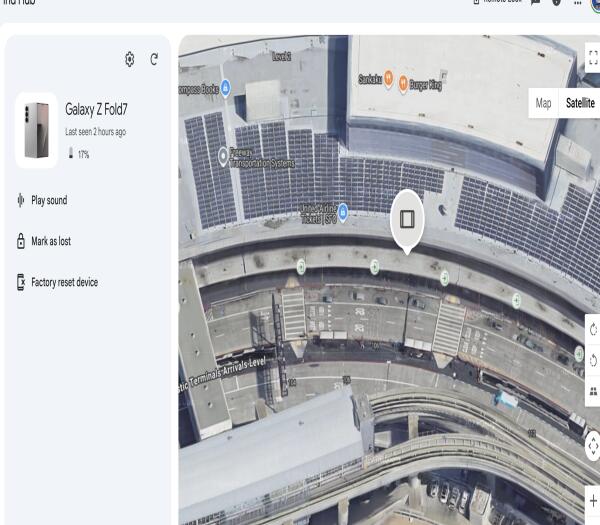
Task: Click the United Airlines Tickets map marker
Action: [343, 211]
